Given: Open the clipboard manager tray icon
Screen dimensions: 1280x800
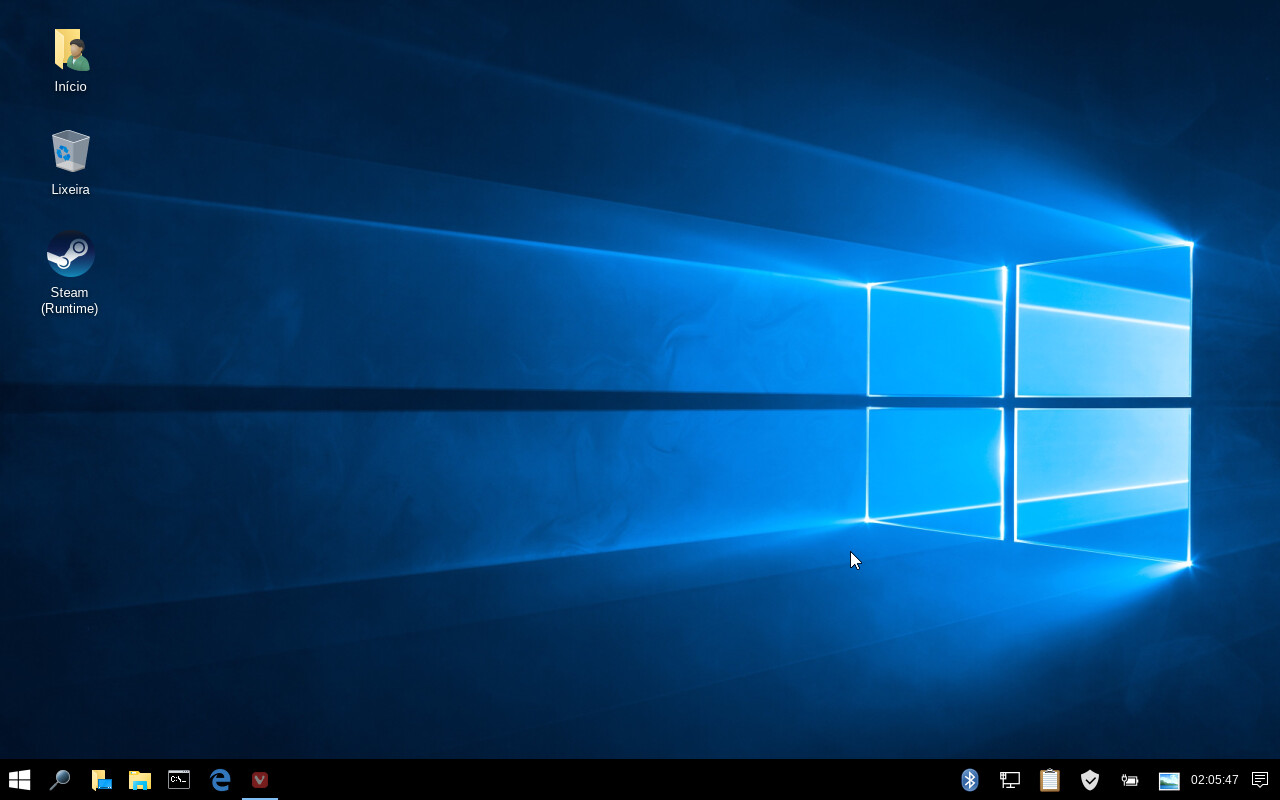Looking at the screenshot, I should (x=1049, y=780).
